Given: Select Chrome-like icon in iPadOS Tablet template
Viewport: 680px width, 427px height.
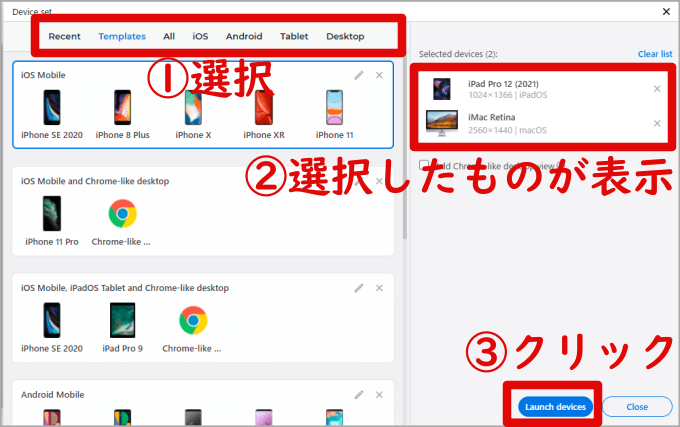Looking at the screenshot, I should [x=193, y=320].
